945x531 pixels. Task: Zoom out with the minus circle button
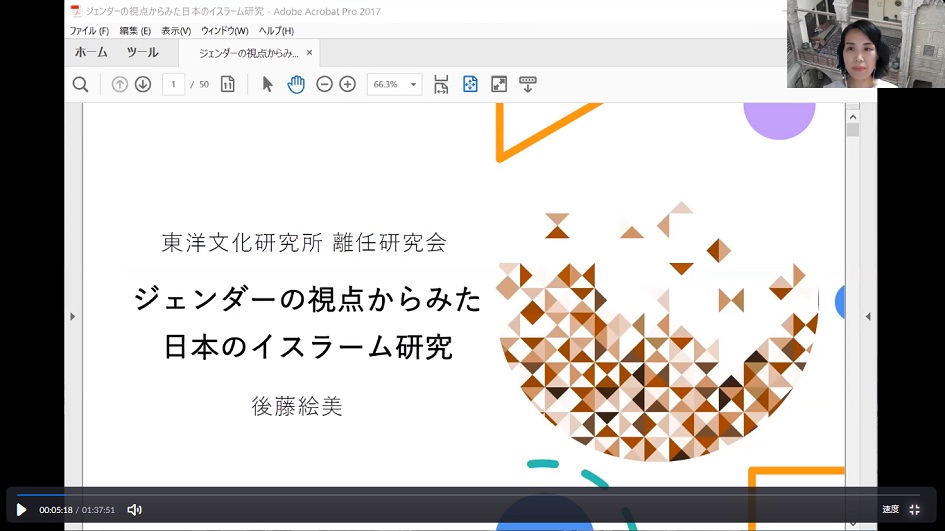(324, 84)
